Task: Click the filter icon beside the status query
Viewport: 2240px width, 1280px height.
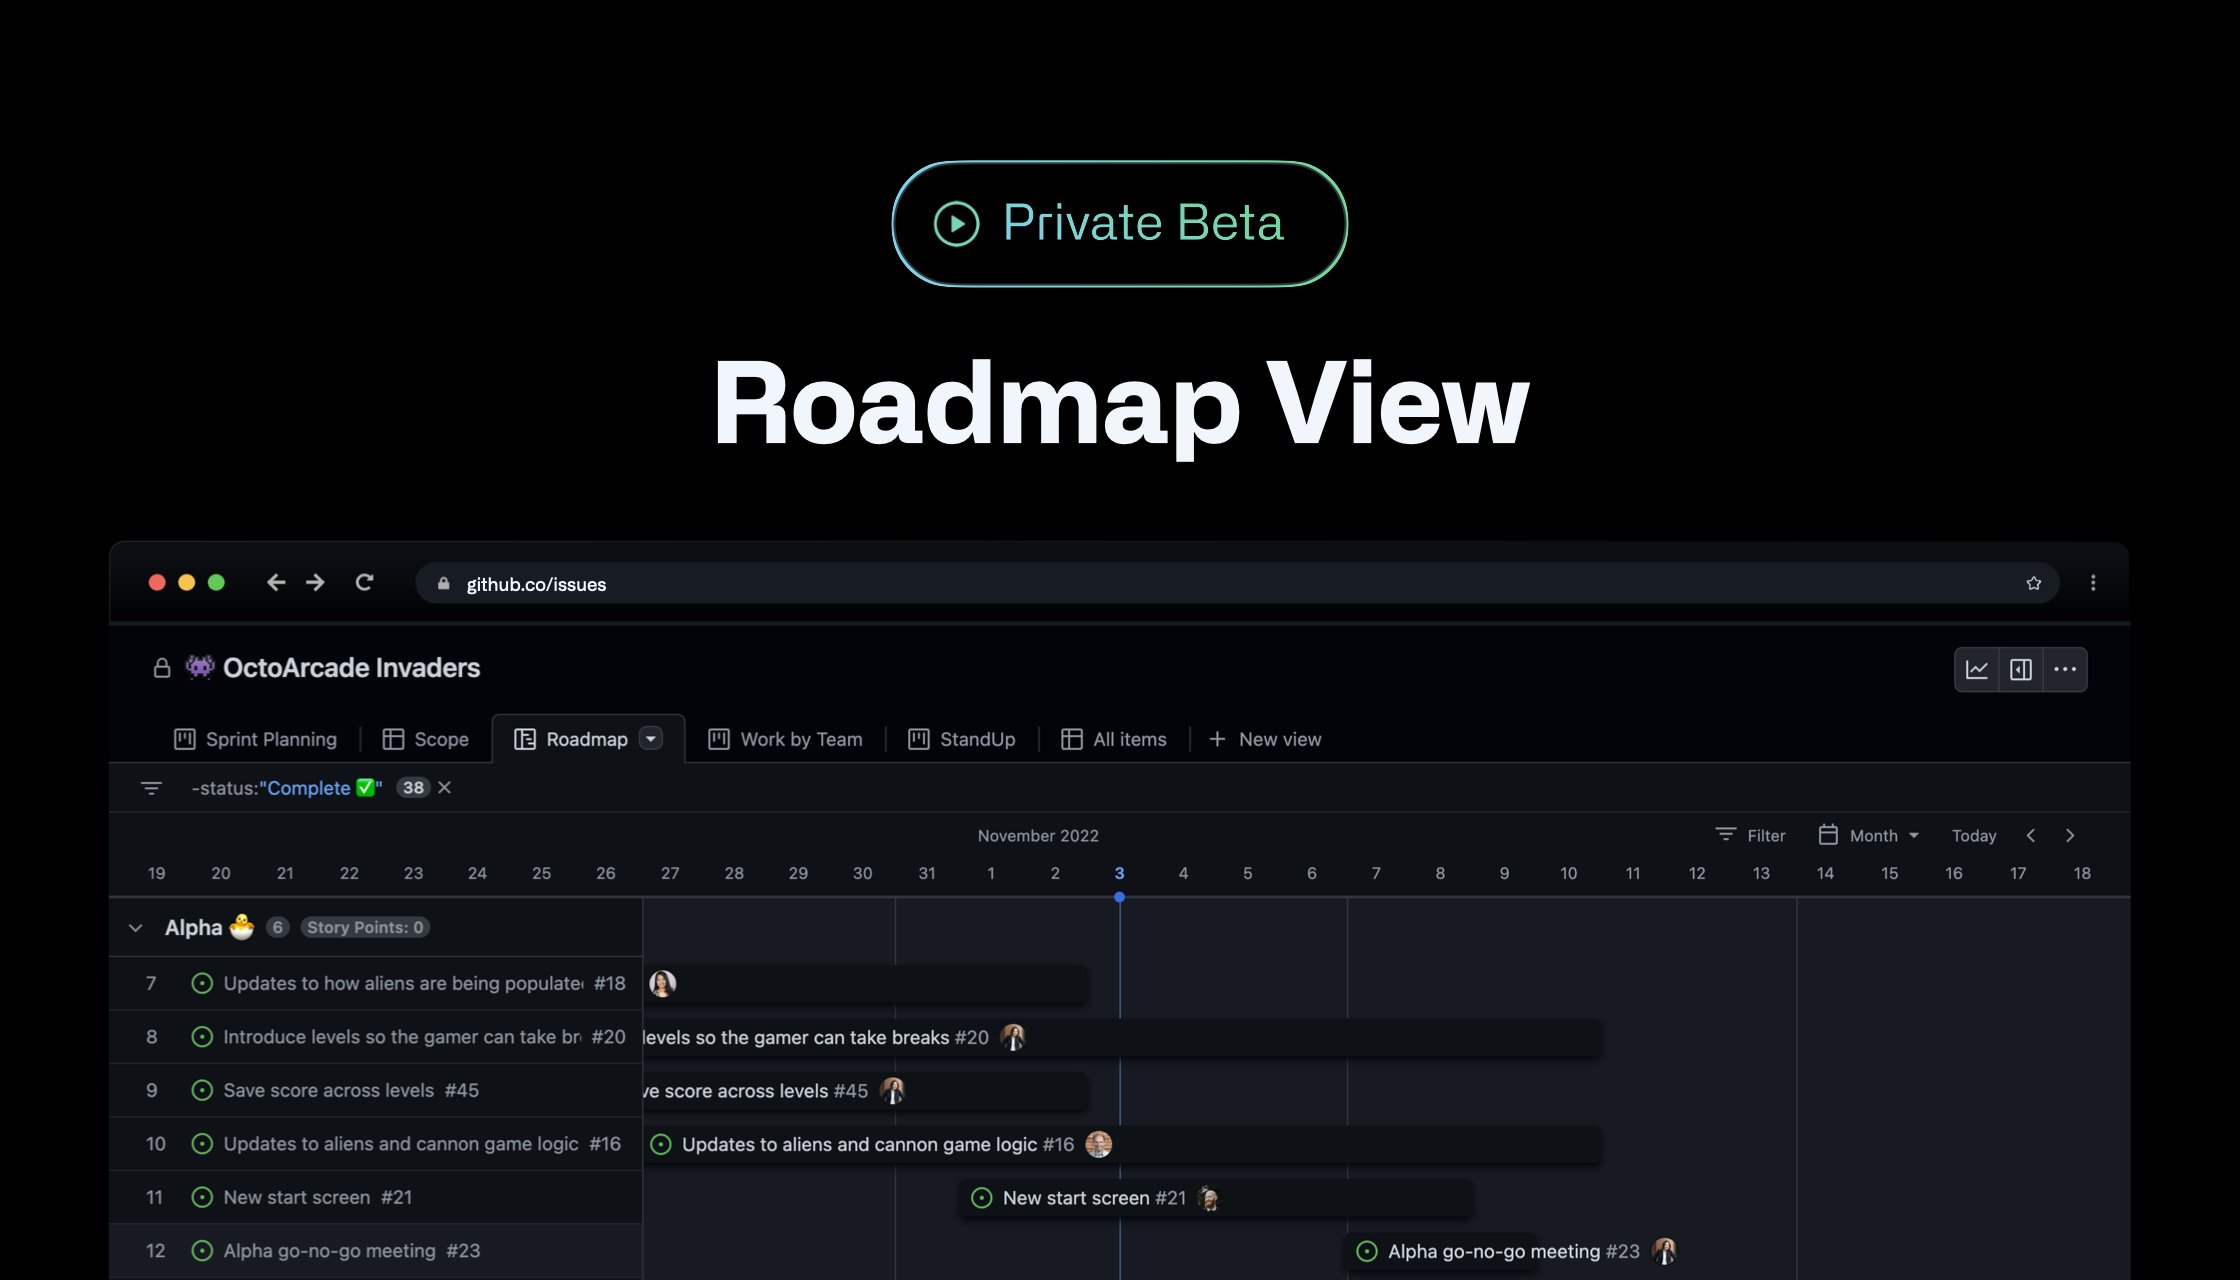Action: point(151,788)
